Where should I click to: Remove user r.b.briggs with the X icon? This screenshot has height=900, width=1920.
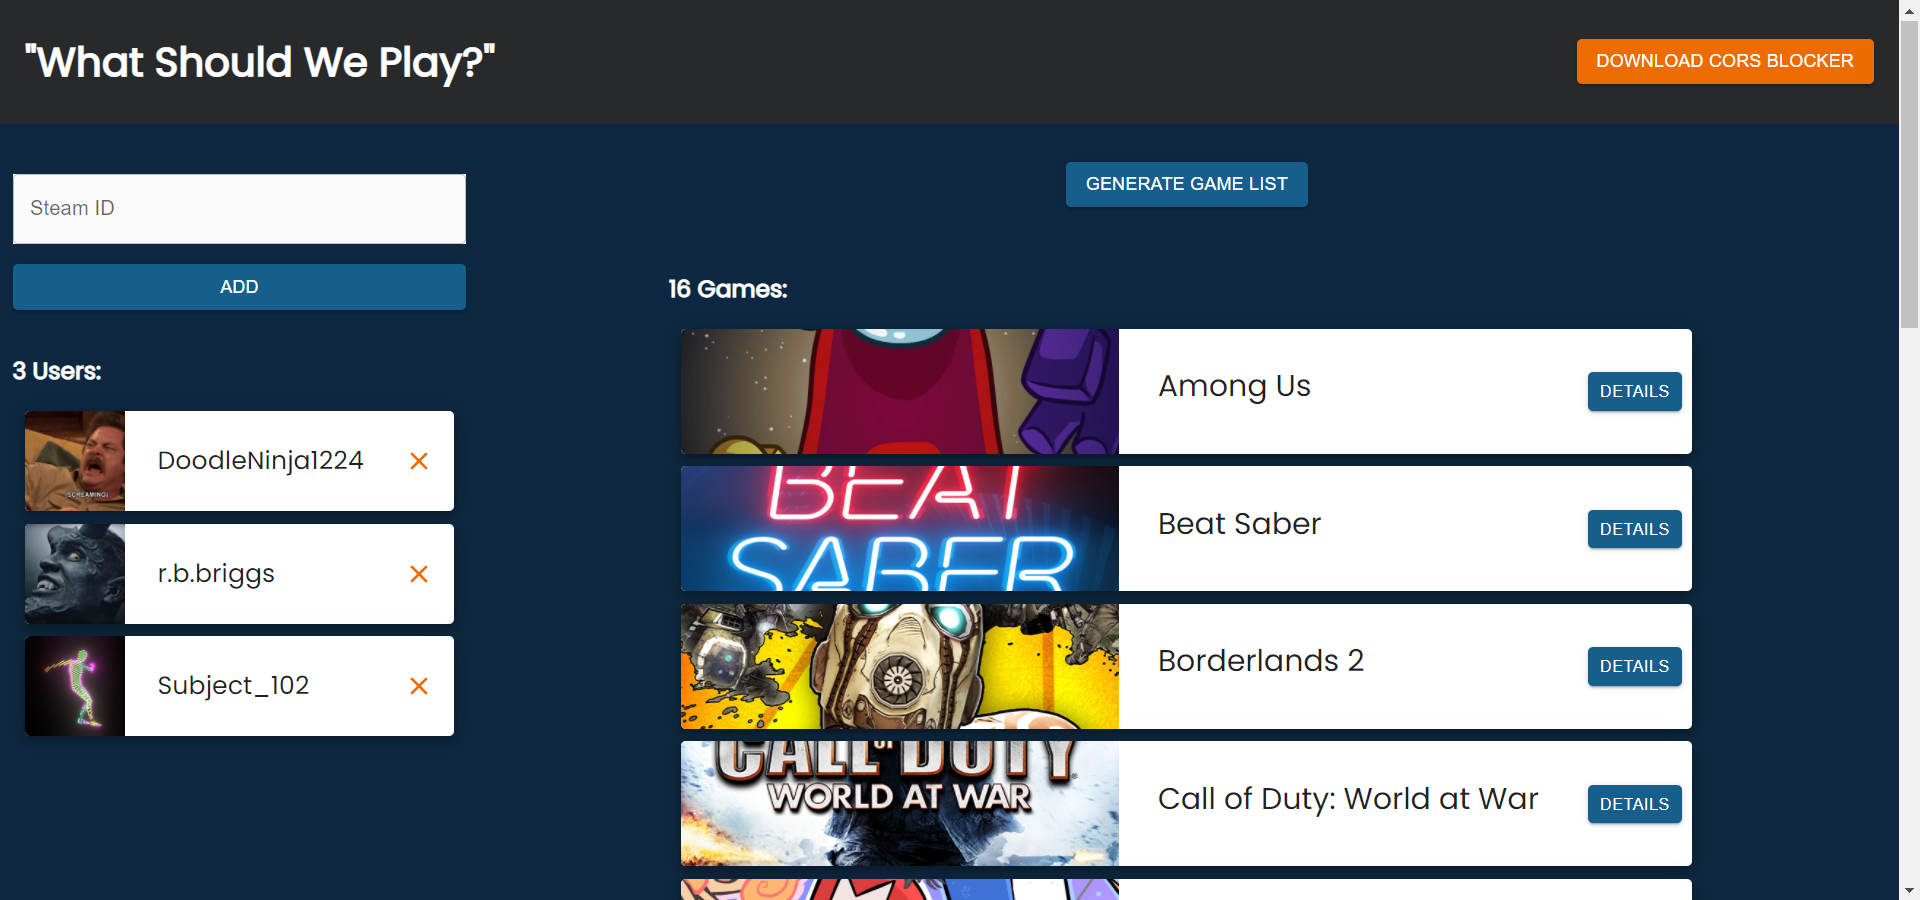click(x=419, y=574)
